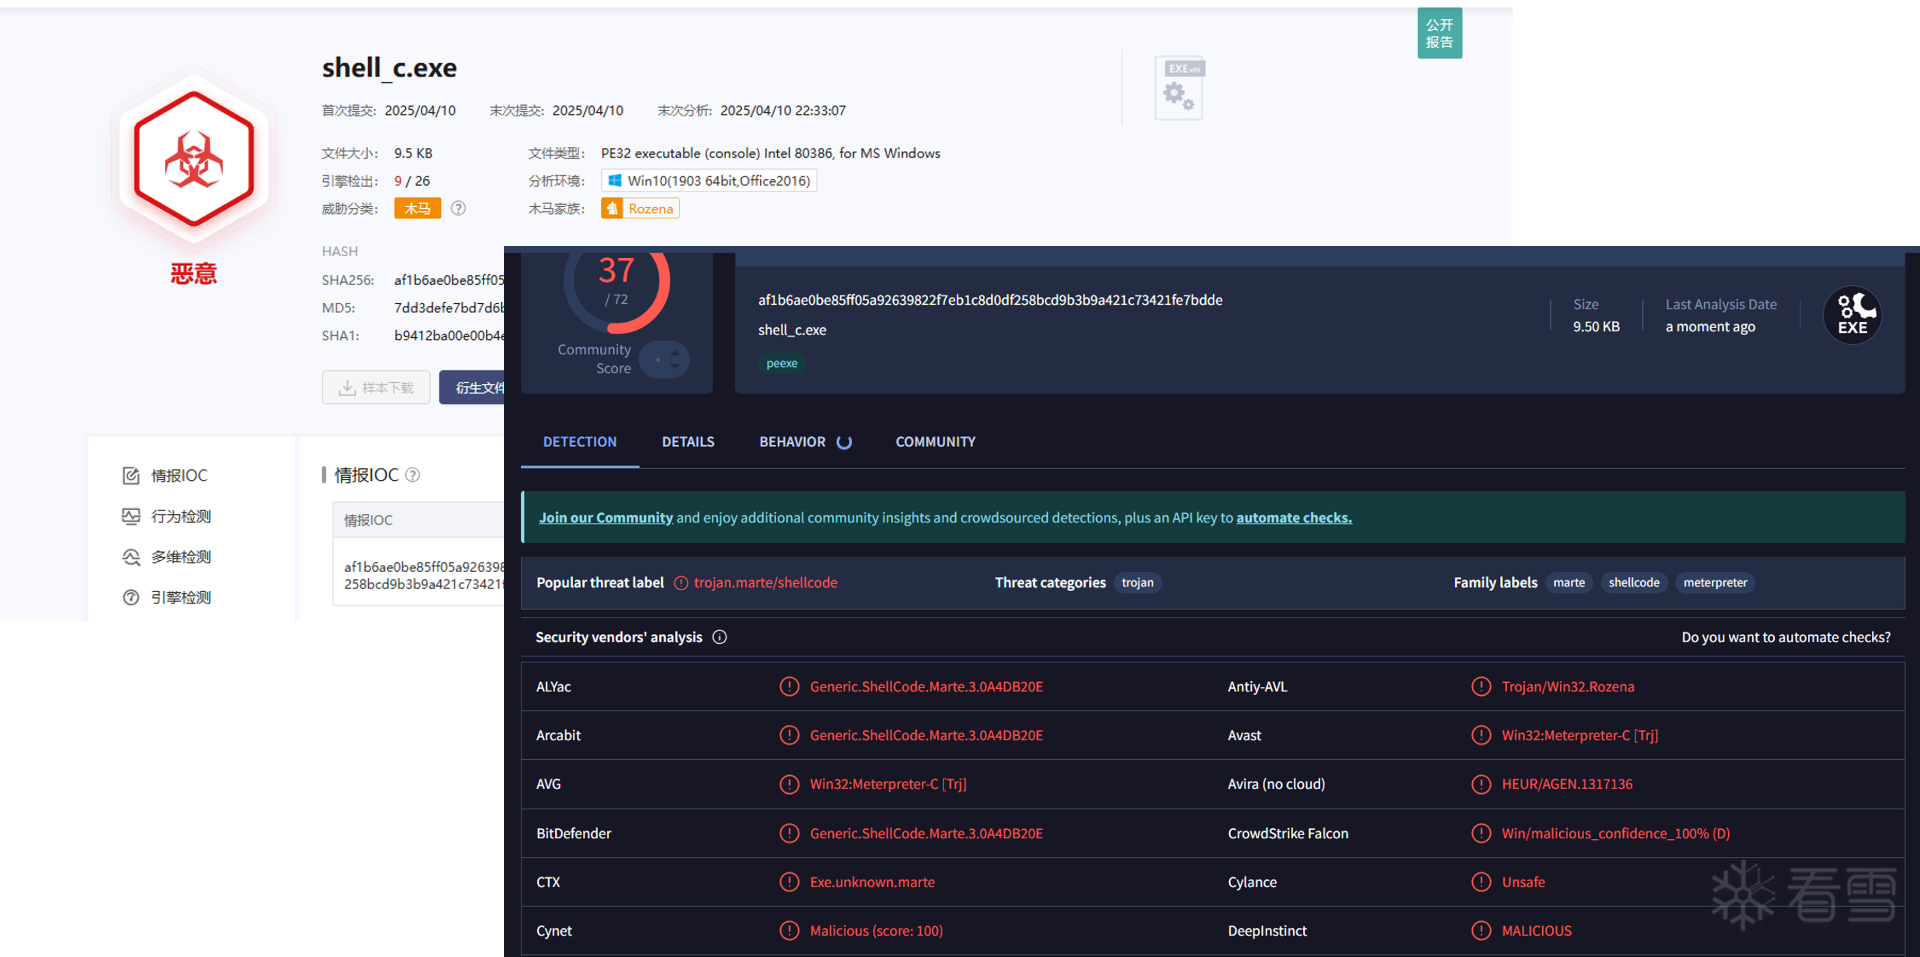Click the Exe.unknown.marte detection result
Image resolution: width=1920 pixels, height=957 pixels.
(872, 882)
